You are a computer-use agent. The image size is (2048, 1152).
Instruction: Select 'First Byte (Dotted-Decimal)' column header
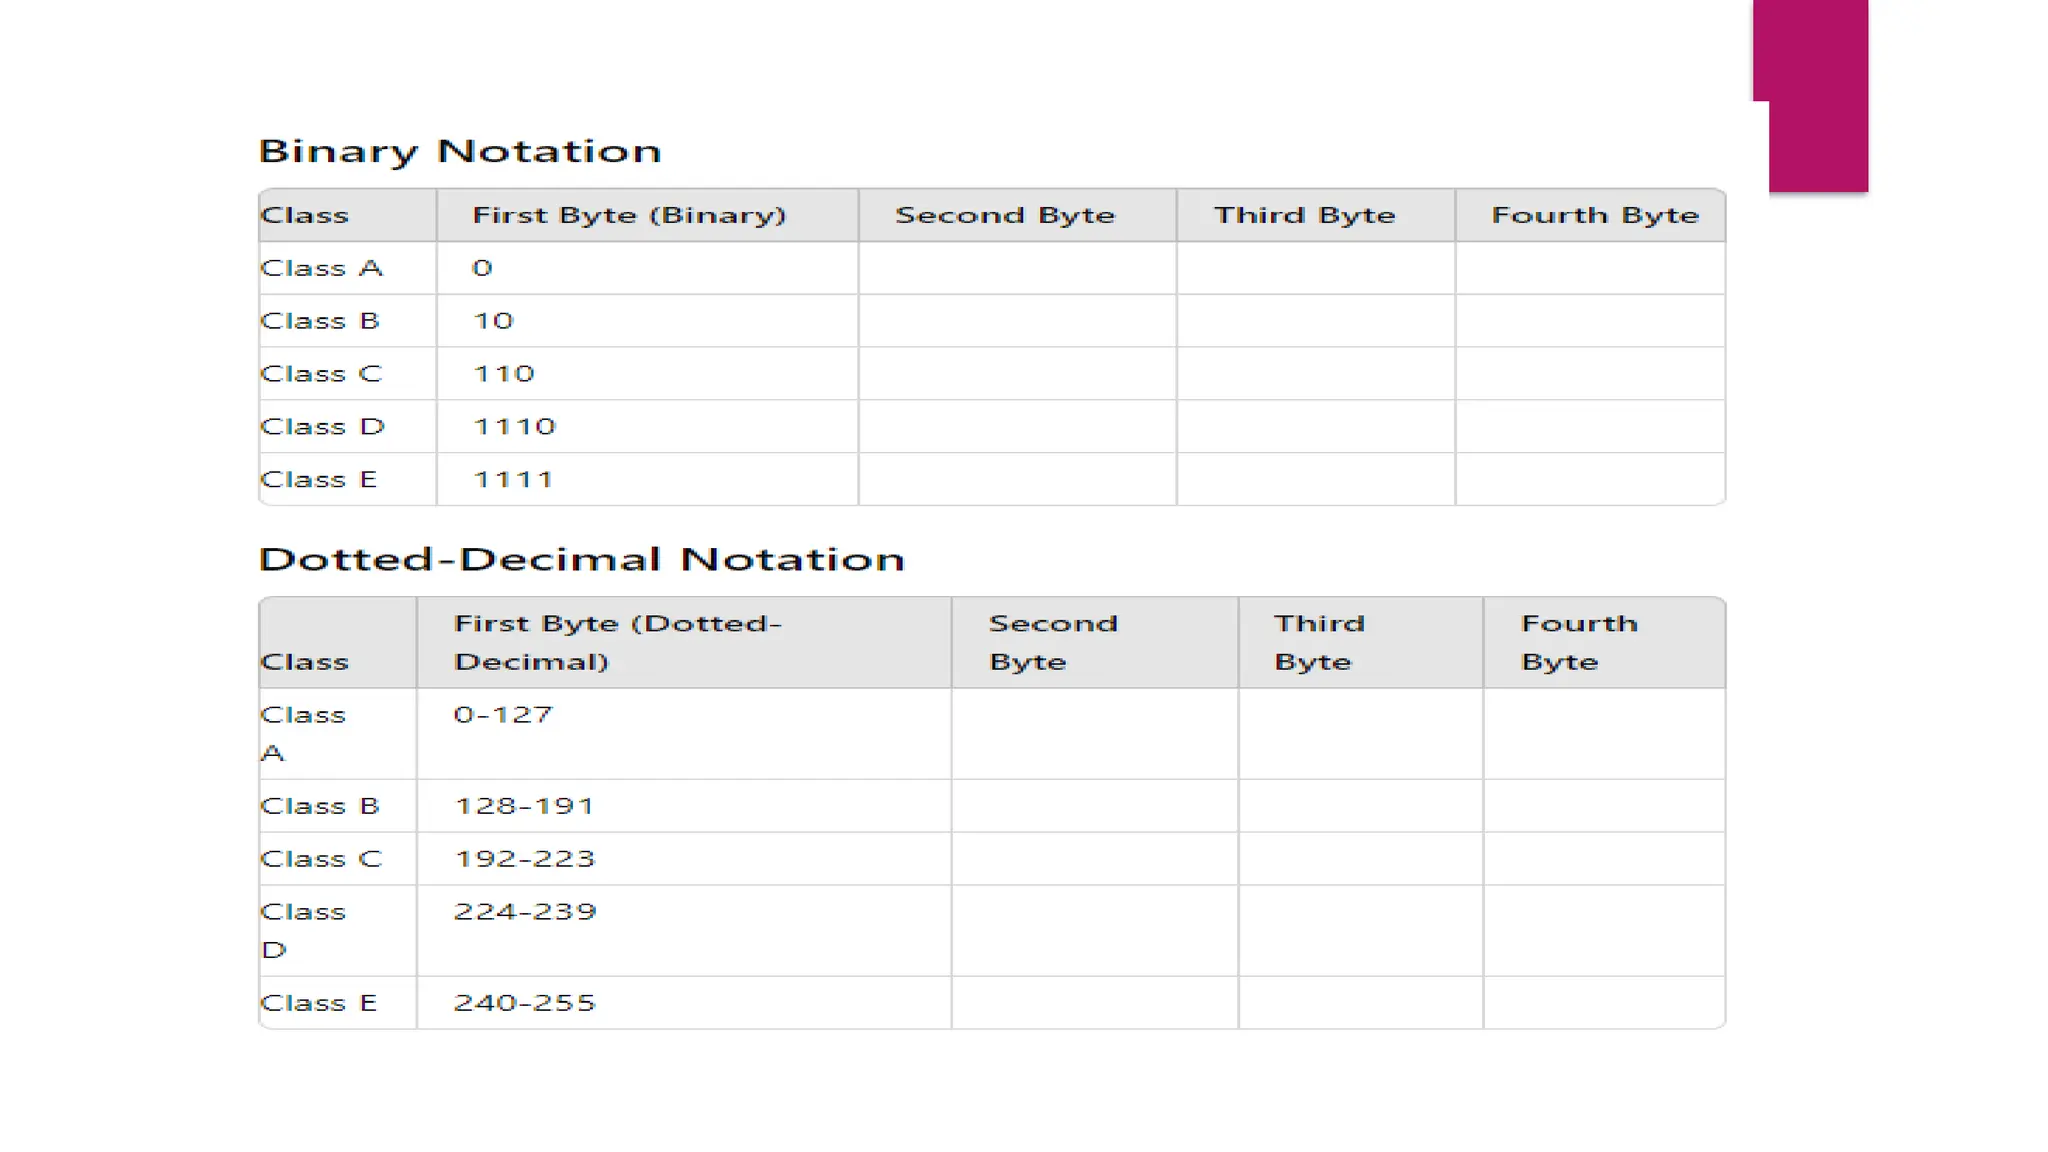click(x=617, y=642)
